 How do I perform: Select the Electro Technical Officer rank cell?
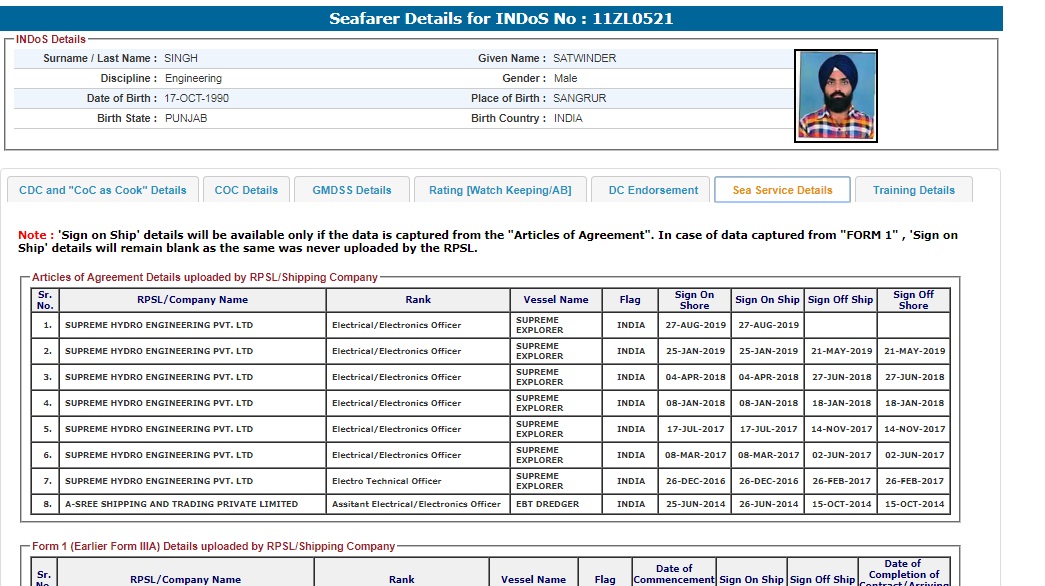click(x=386, y=481)
